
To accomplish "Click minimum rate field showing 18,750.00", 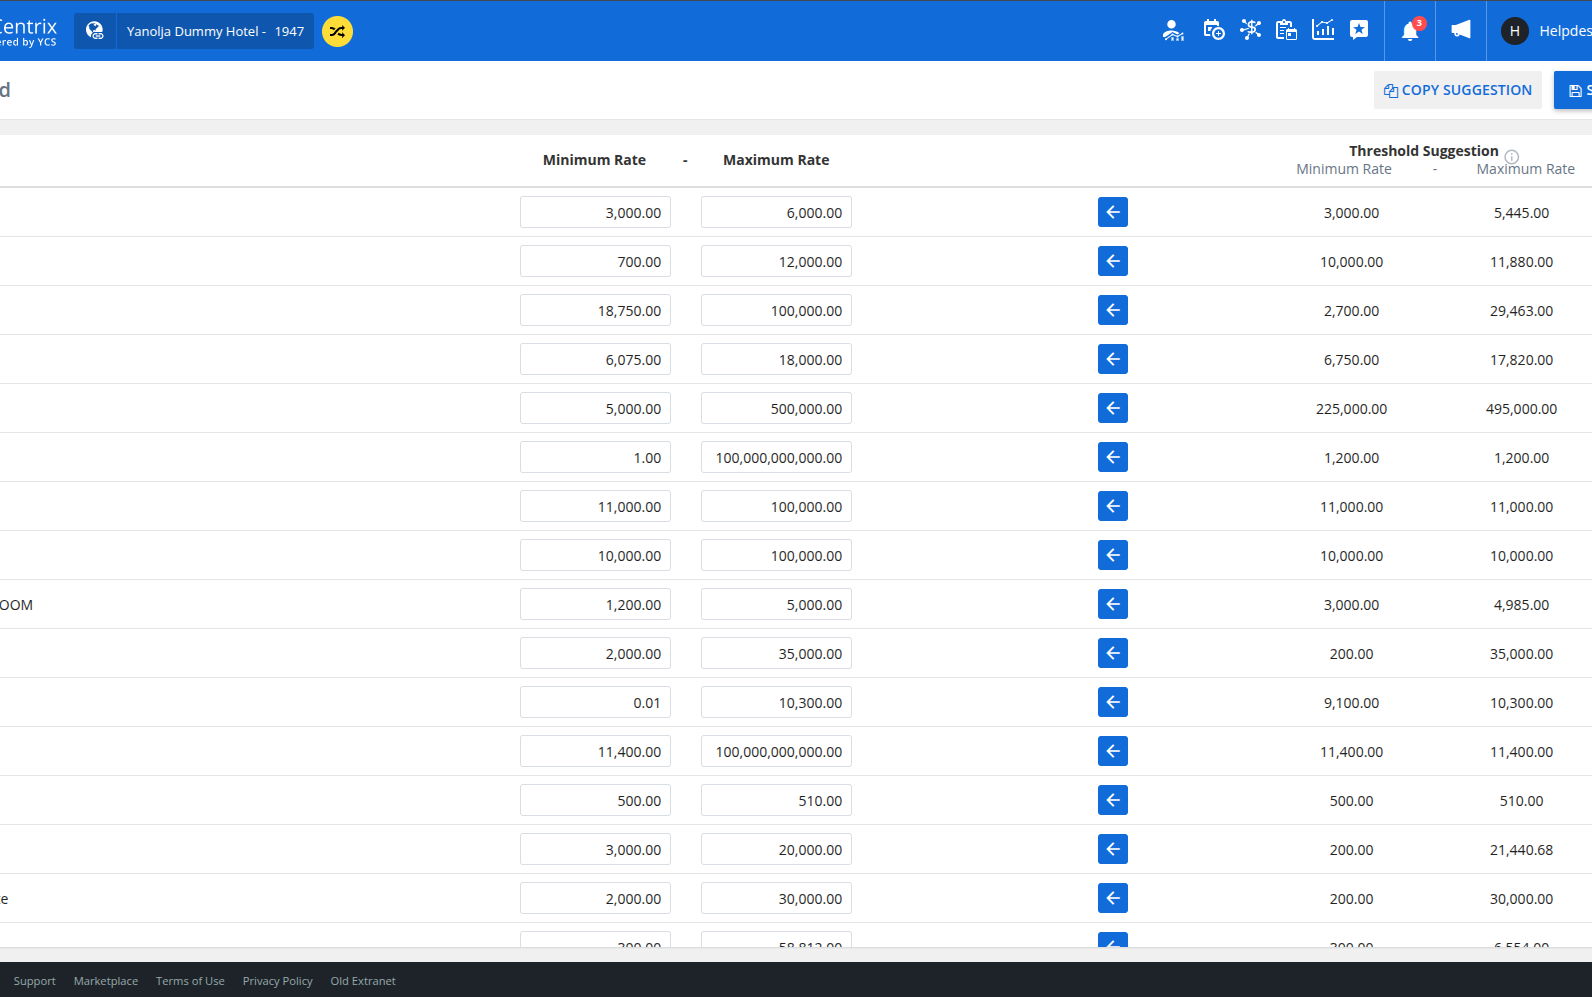I will [595, 311].
